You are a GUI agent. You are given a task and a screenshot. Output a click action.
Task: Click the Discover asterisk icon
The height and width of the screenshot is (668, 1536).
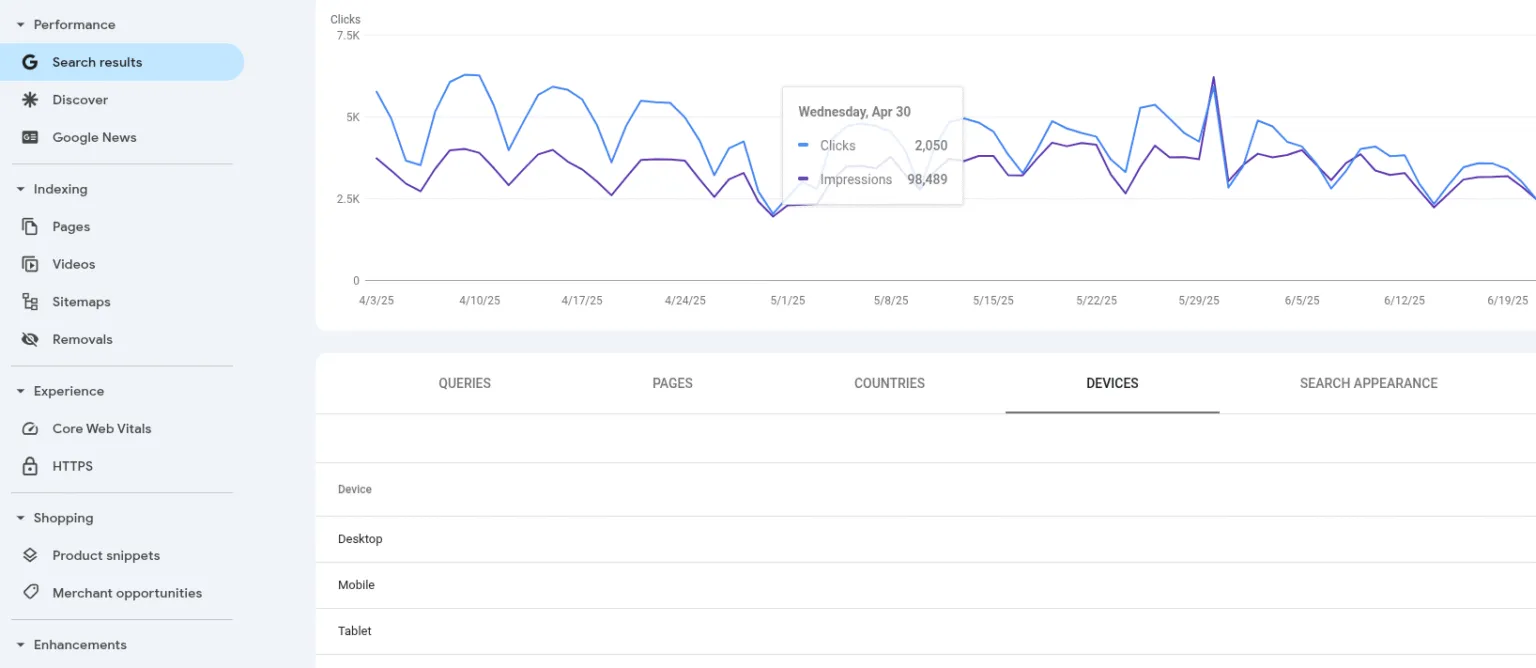pyautogui.click(x=30, y=100)
